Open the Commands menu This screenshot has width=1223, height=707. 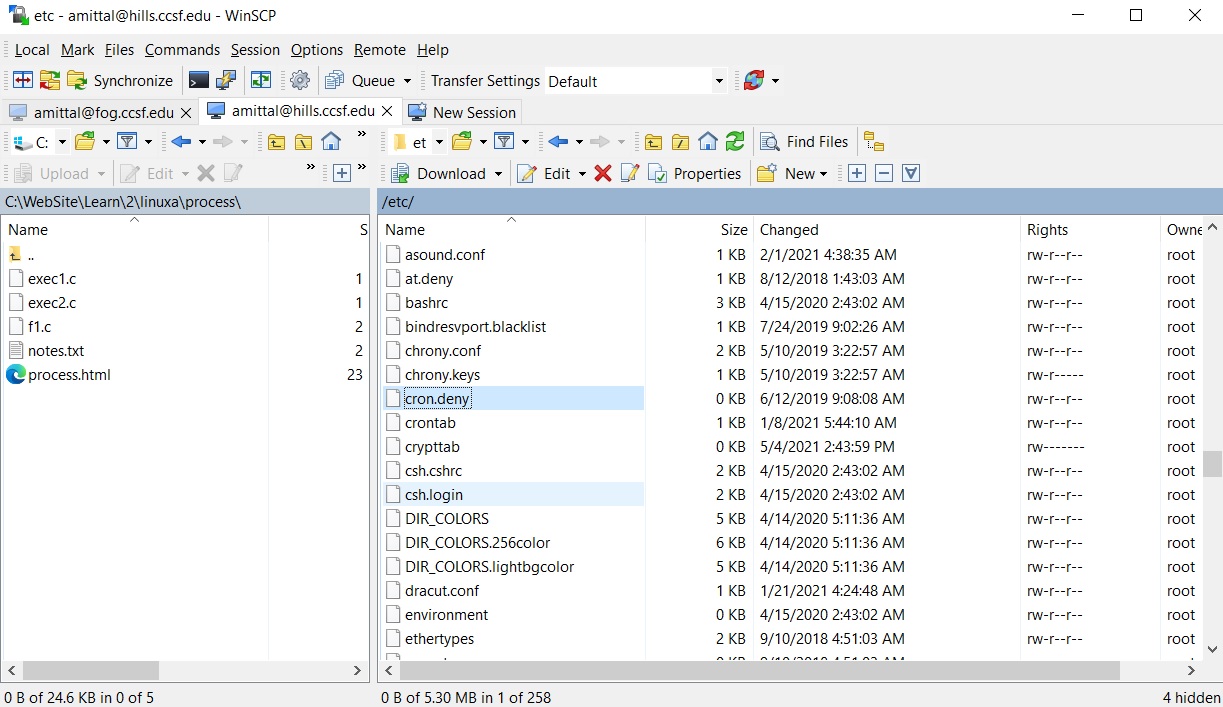click(182, 50)
